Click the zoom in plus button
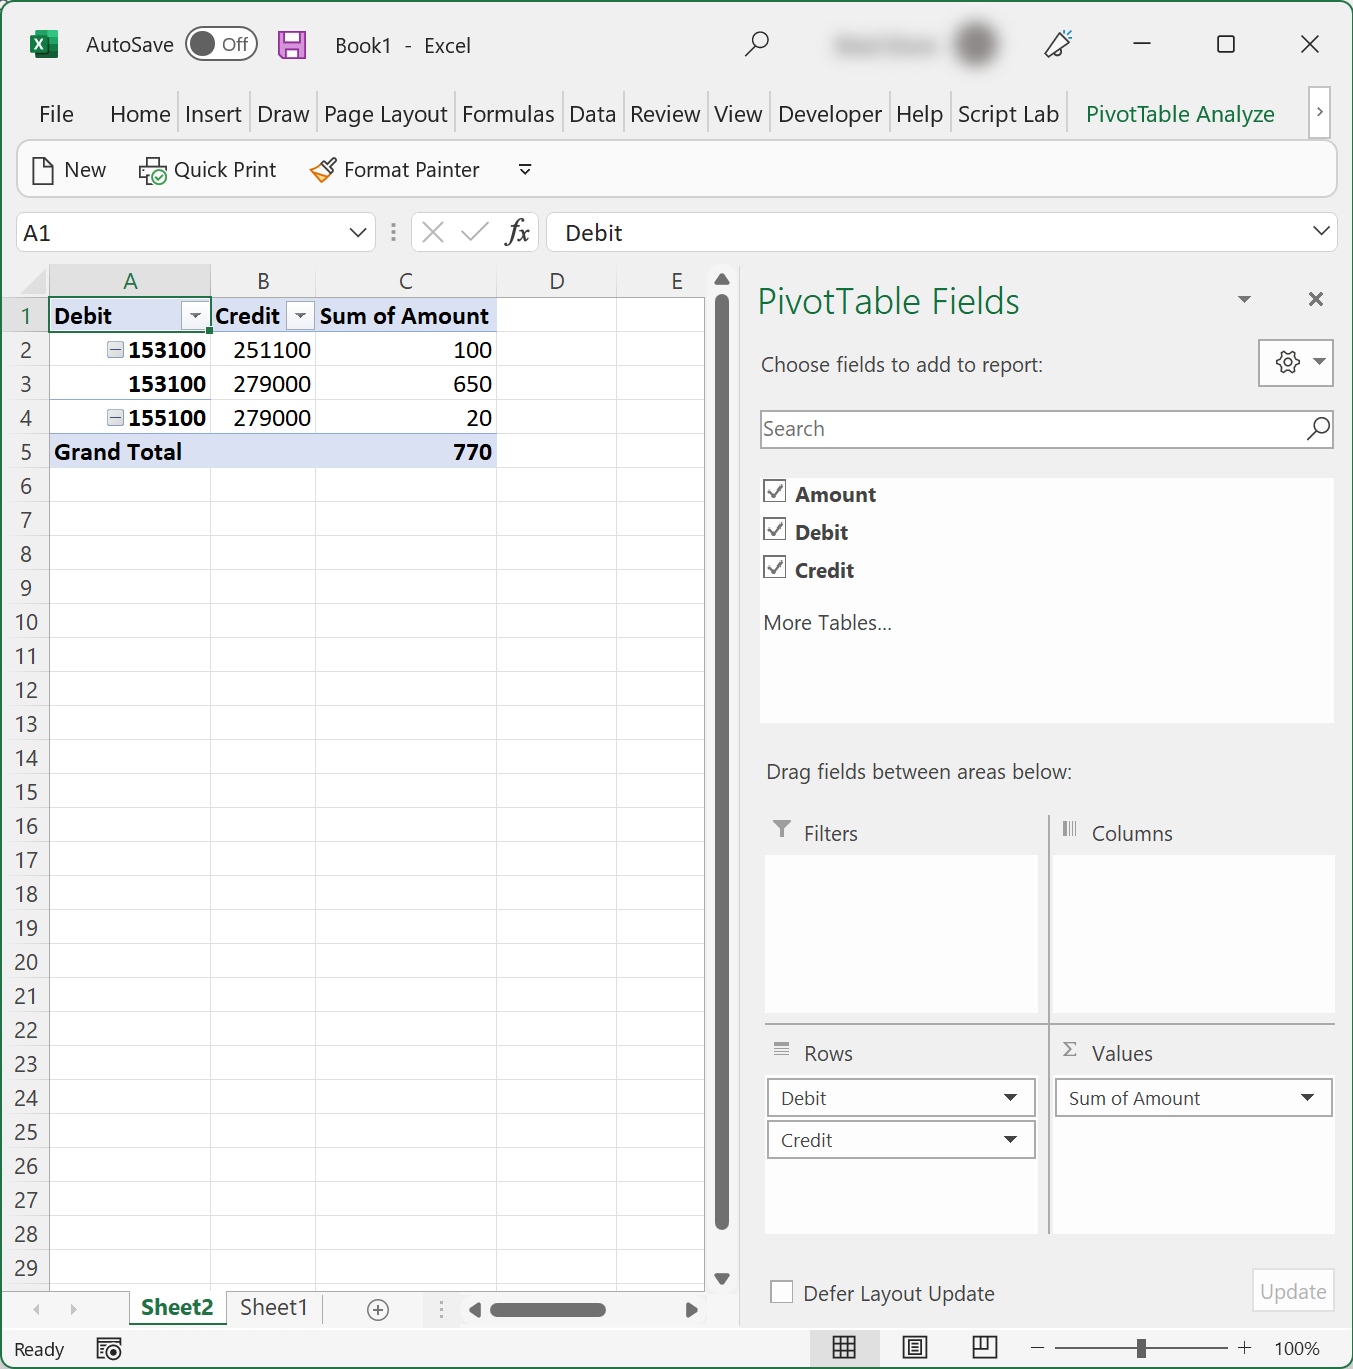Image resolution: width=1353 pixels, height=1369 pixels. coord(1244,1348)
